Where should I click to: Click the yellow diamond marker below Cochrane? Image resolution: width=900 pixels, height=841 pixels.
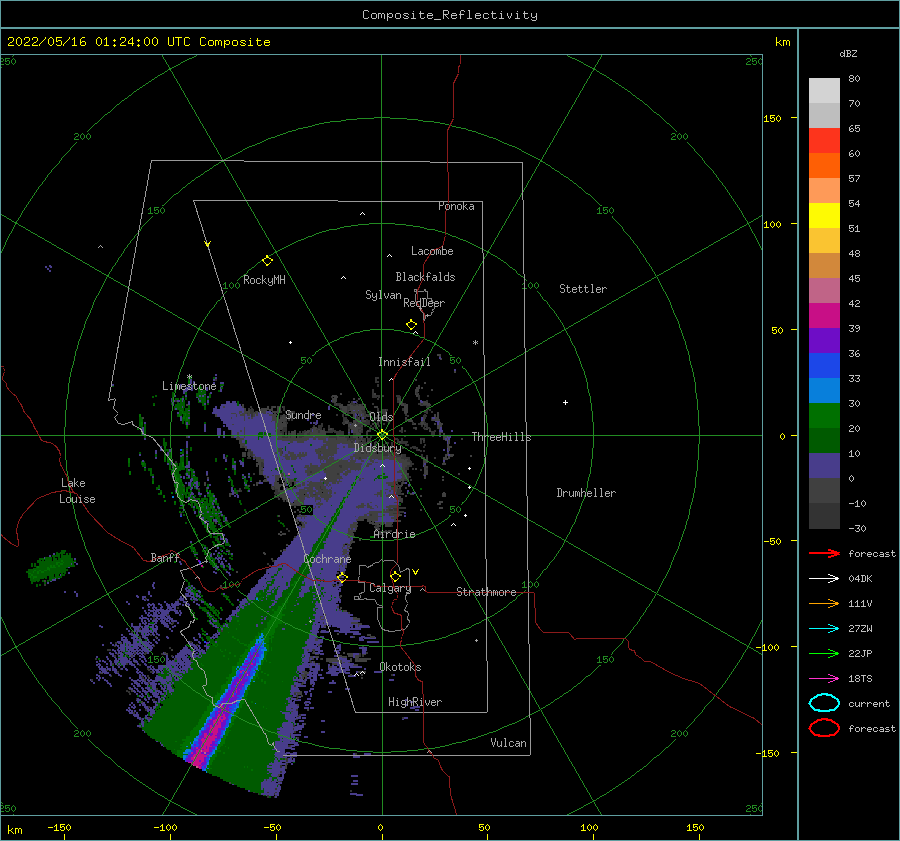pos(342,577)
